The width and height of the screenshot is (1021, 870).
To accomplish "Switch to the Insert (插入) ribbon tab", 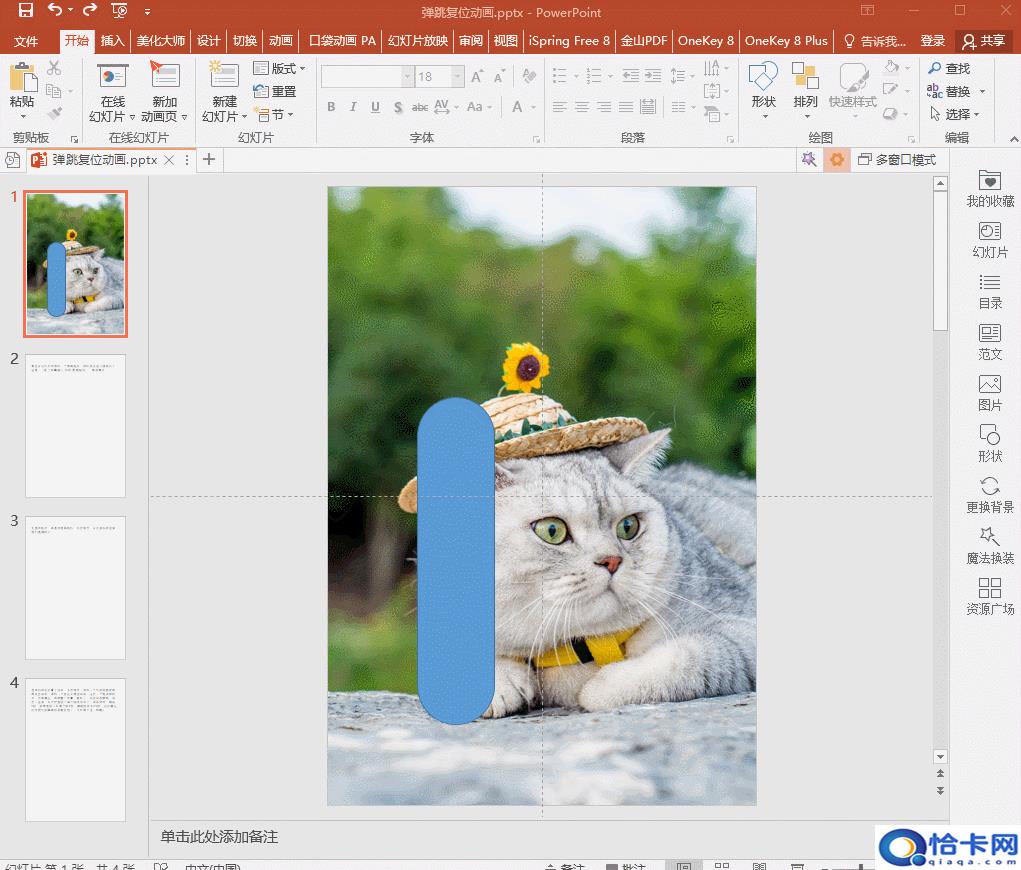I will point(113,41).
